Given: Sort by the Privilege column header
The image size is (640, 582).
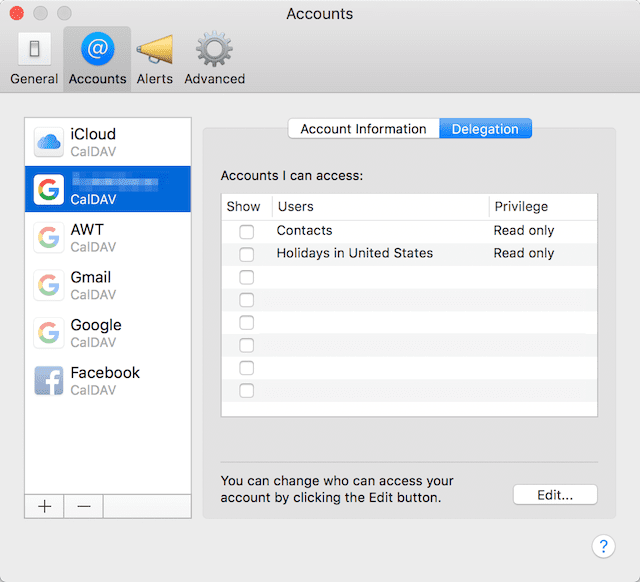Looking at the screenshot, I should (x=541, y=207).
